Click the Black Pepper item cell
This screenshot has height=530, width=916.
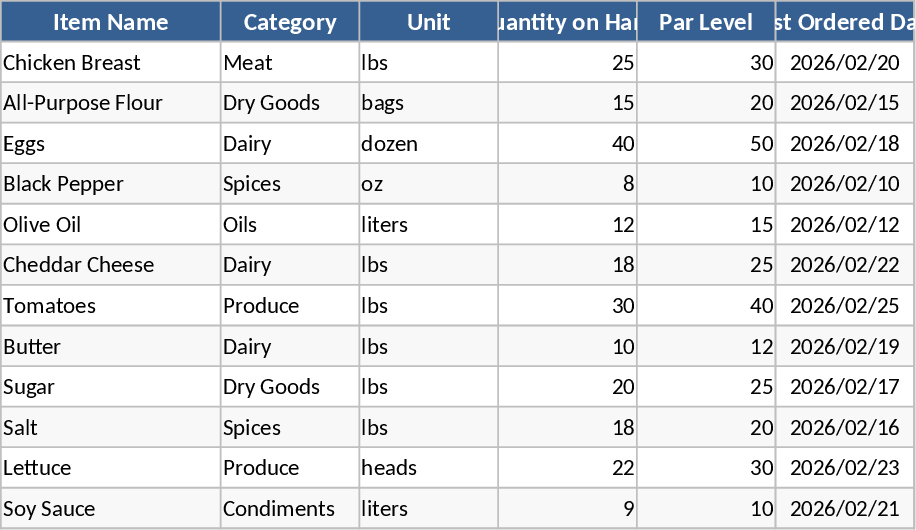tap(110, 184)
